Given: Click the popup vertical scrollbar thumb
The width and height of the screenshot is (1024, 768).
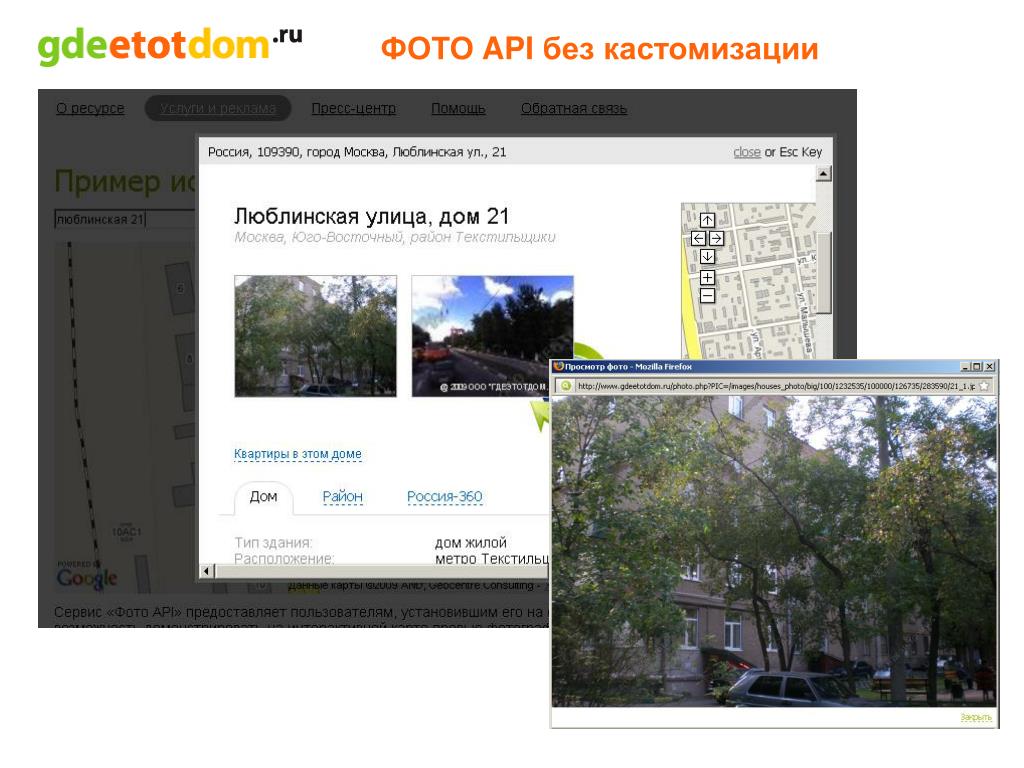Looking at the screenshot, I should 824,273.
